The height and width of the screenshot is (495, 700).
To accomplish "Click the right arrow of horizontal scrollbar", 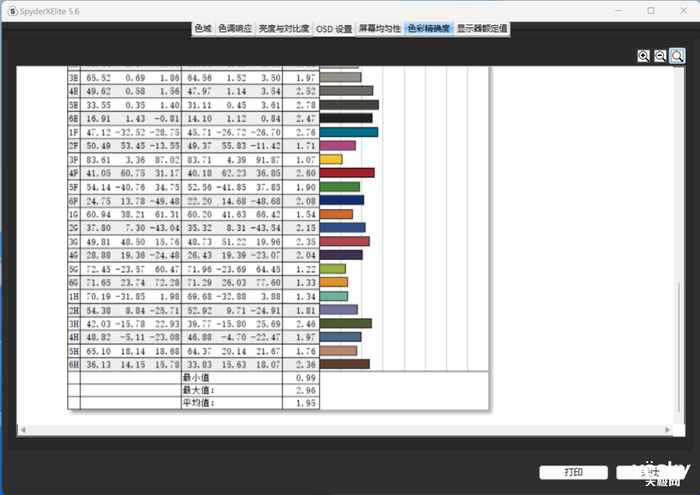I will tap(667, 430).
